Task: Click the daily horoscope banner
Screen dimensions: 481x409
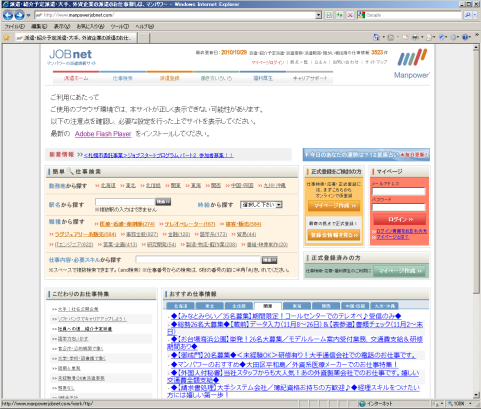Action: (x=366, y=155)
